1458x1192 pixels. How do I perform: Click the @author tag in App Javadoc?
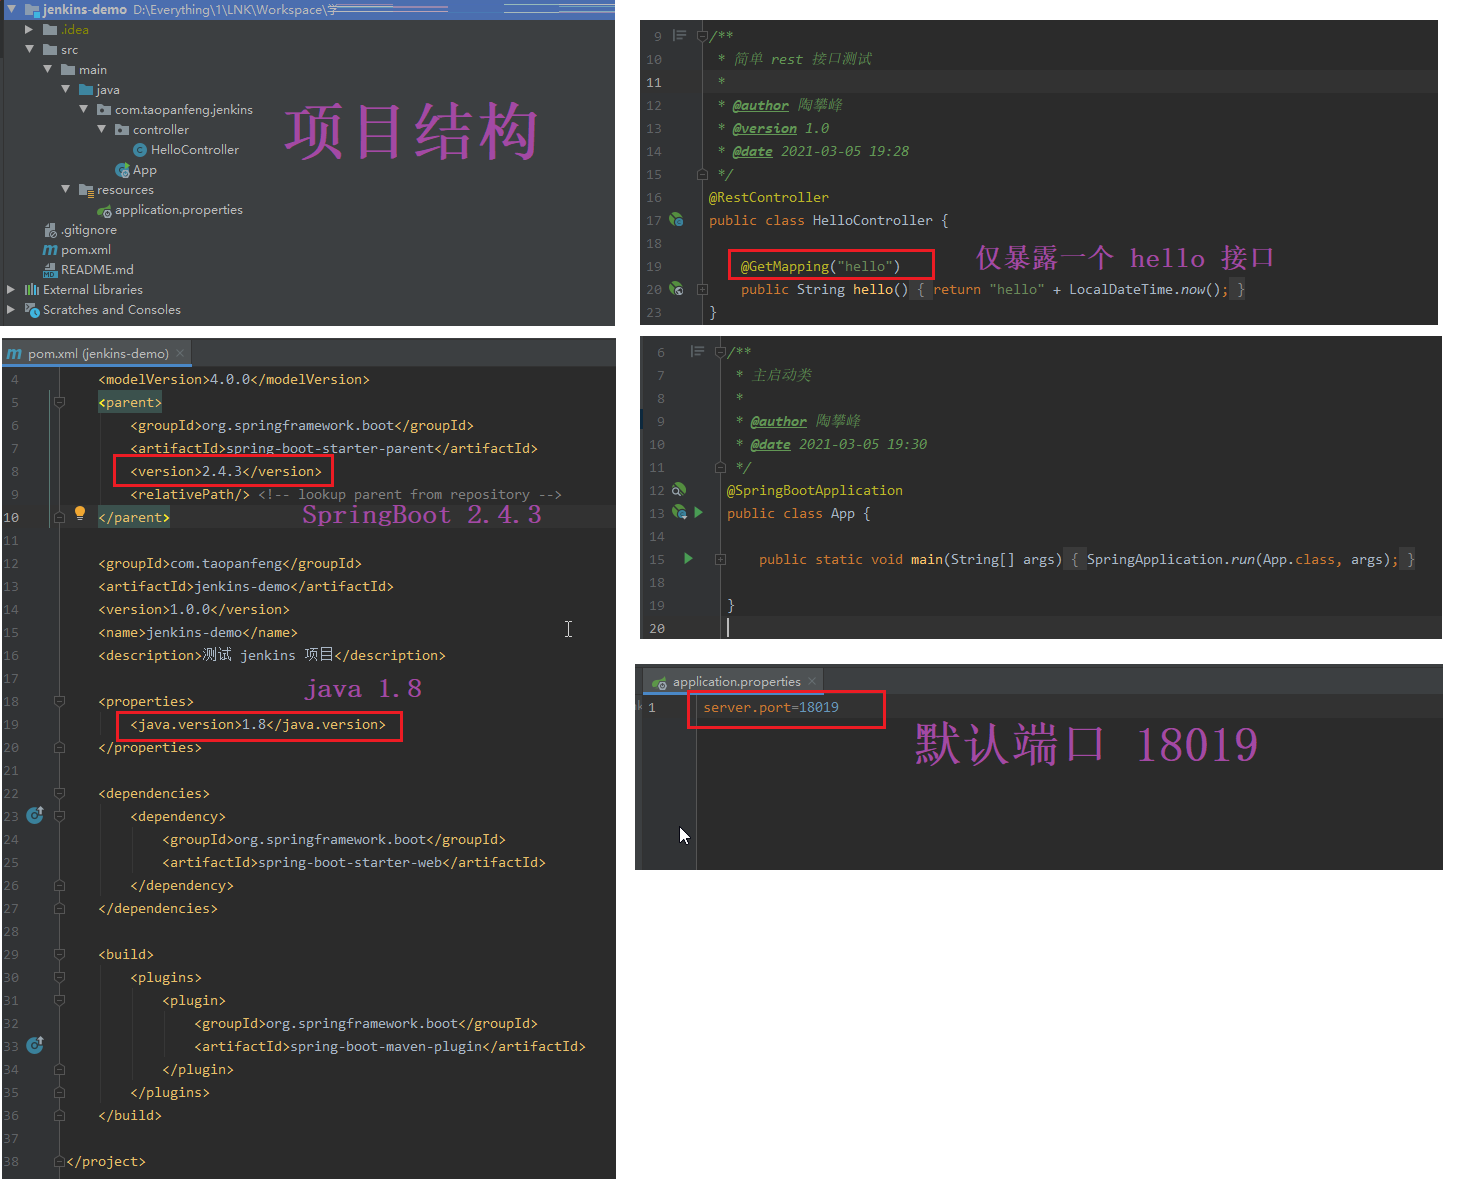pyautogui.click(x=778, y=421)
